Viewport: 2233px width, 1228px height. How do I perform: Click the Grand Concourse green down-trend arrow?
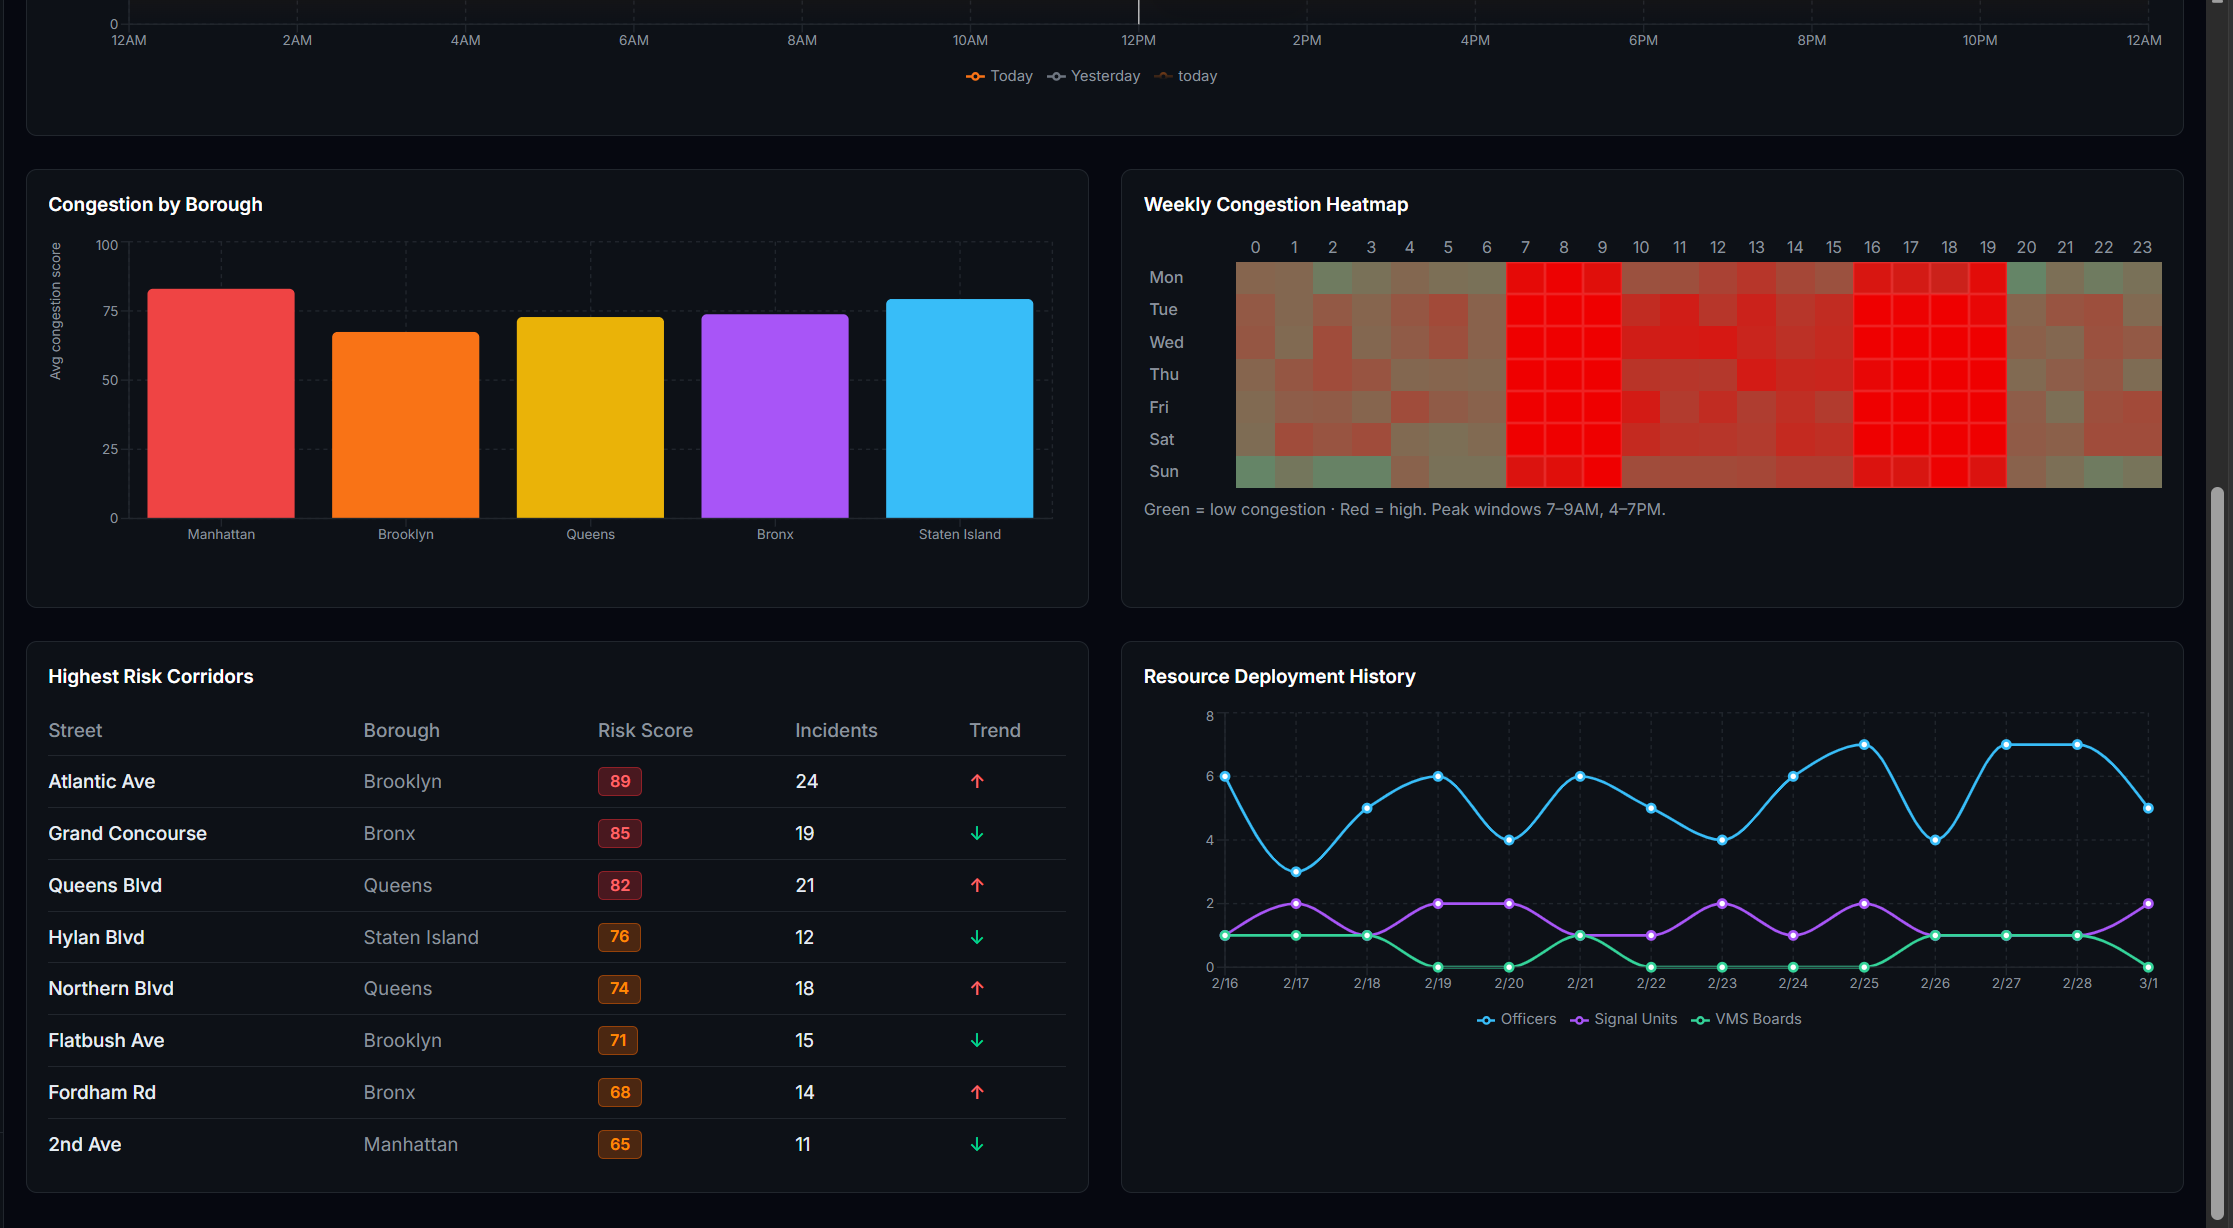click(x=977, y=833)
